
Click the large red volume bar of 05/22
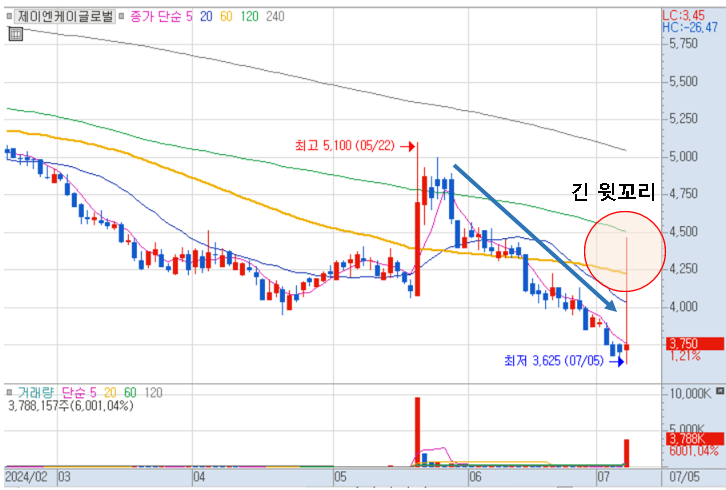pos(417,432)
